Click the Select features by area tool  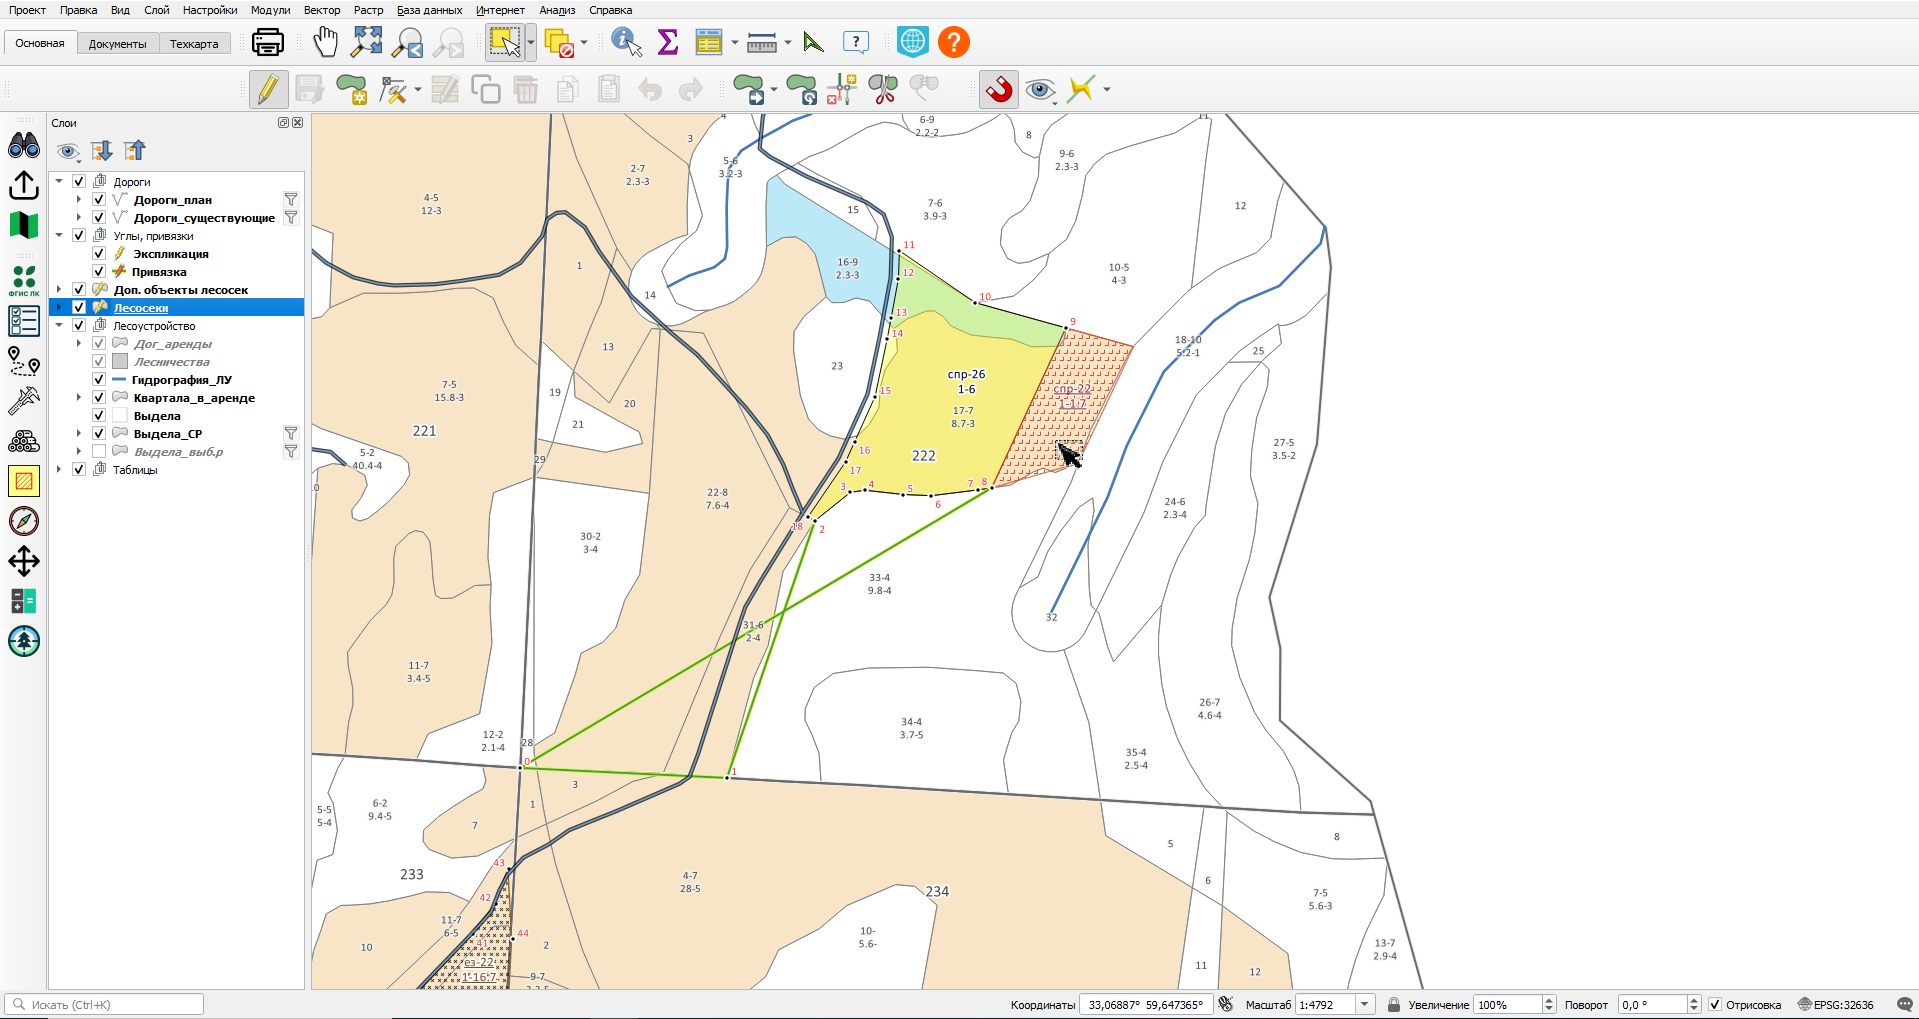click(505, 42)
